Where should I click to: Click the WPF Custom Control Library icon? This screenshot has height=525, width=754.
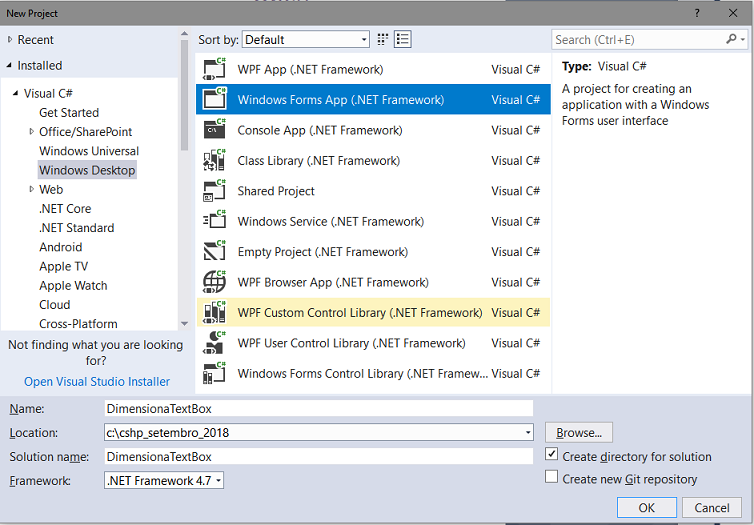(x=214, y=312)
